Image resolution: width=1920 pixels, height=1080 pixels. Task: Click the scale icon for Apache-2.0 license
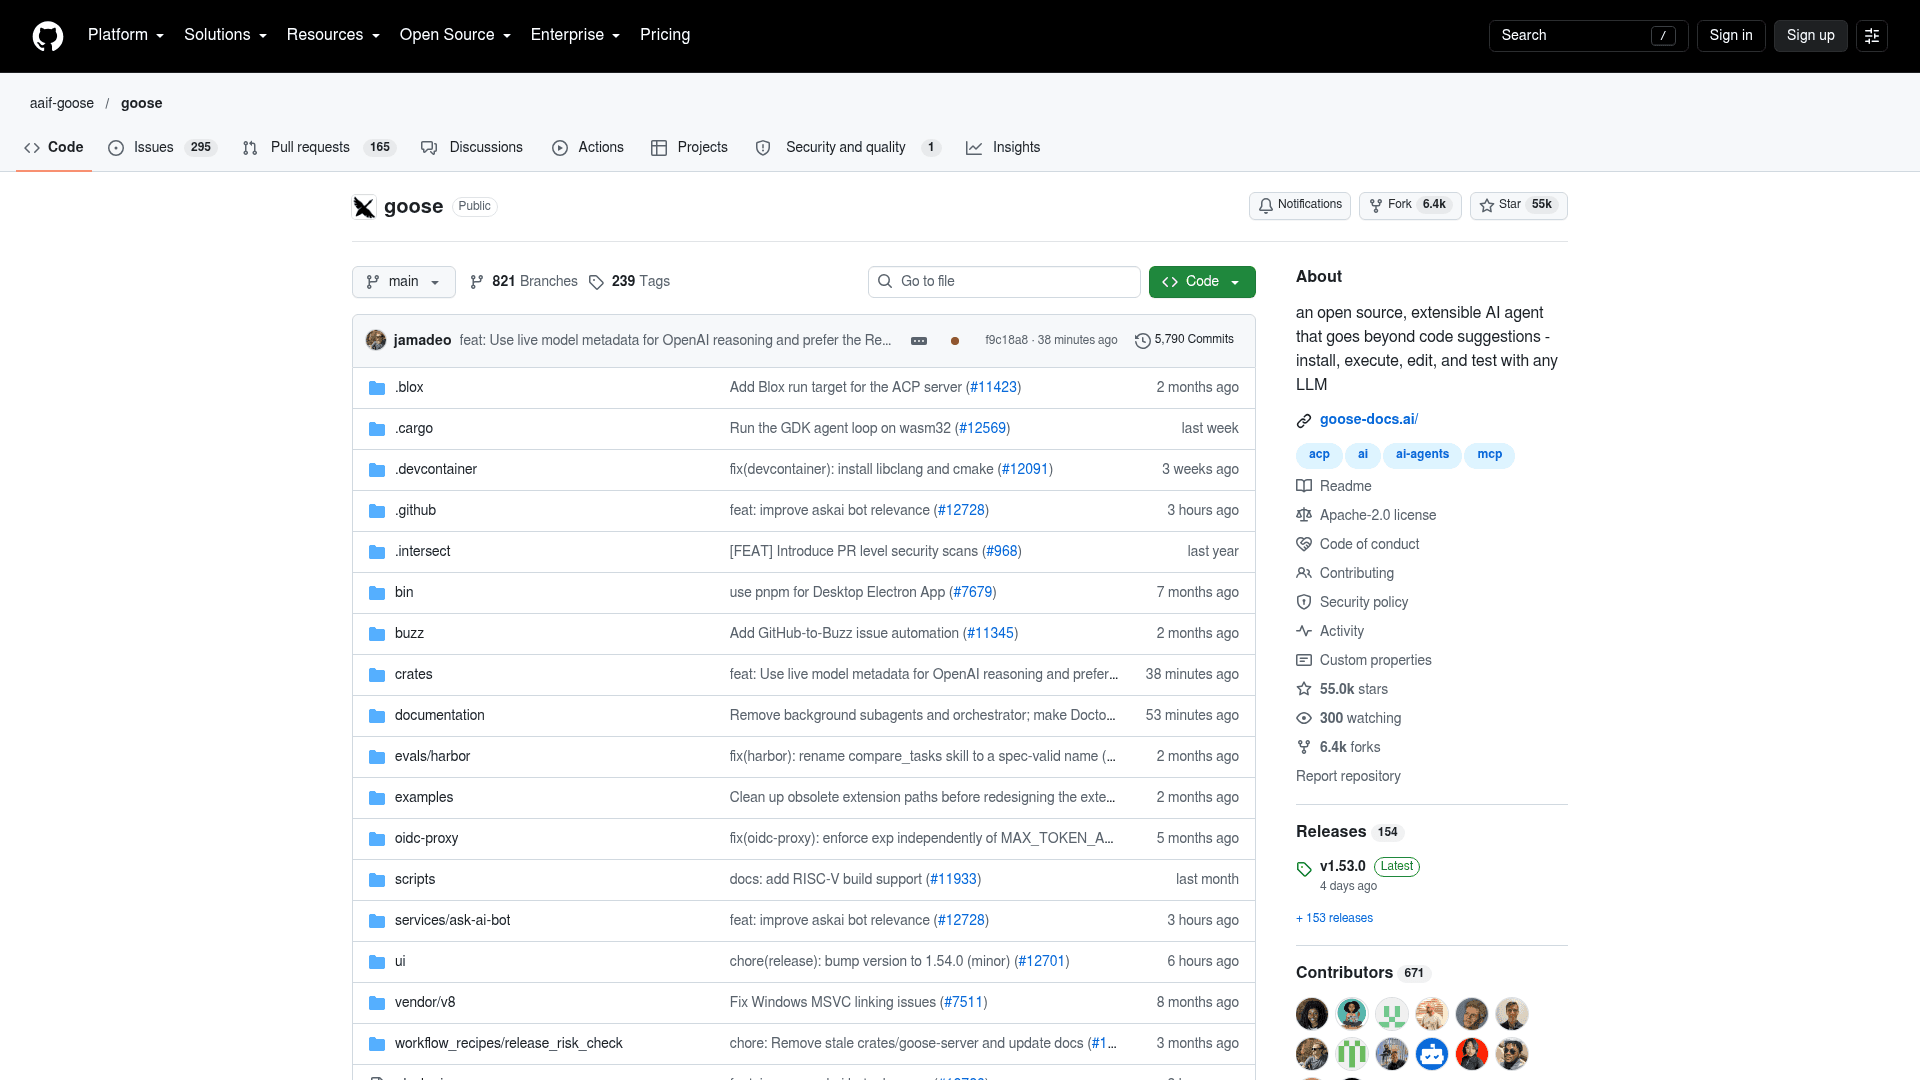(1304, 515)
